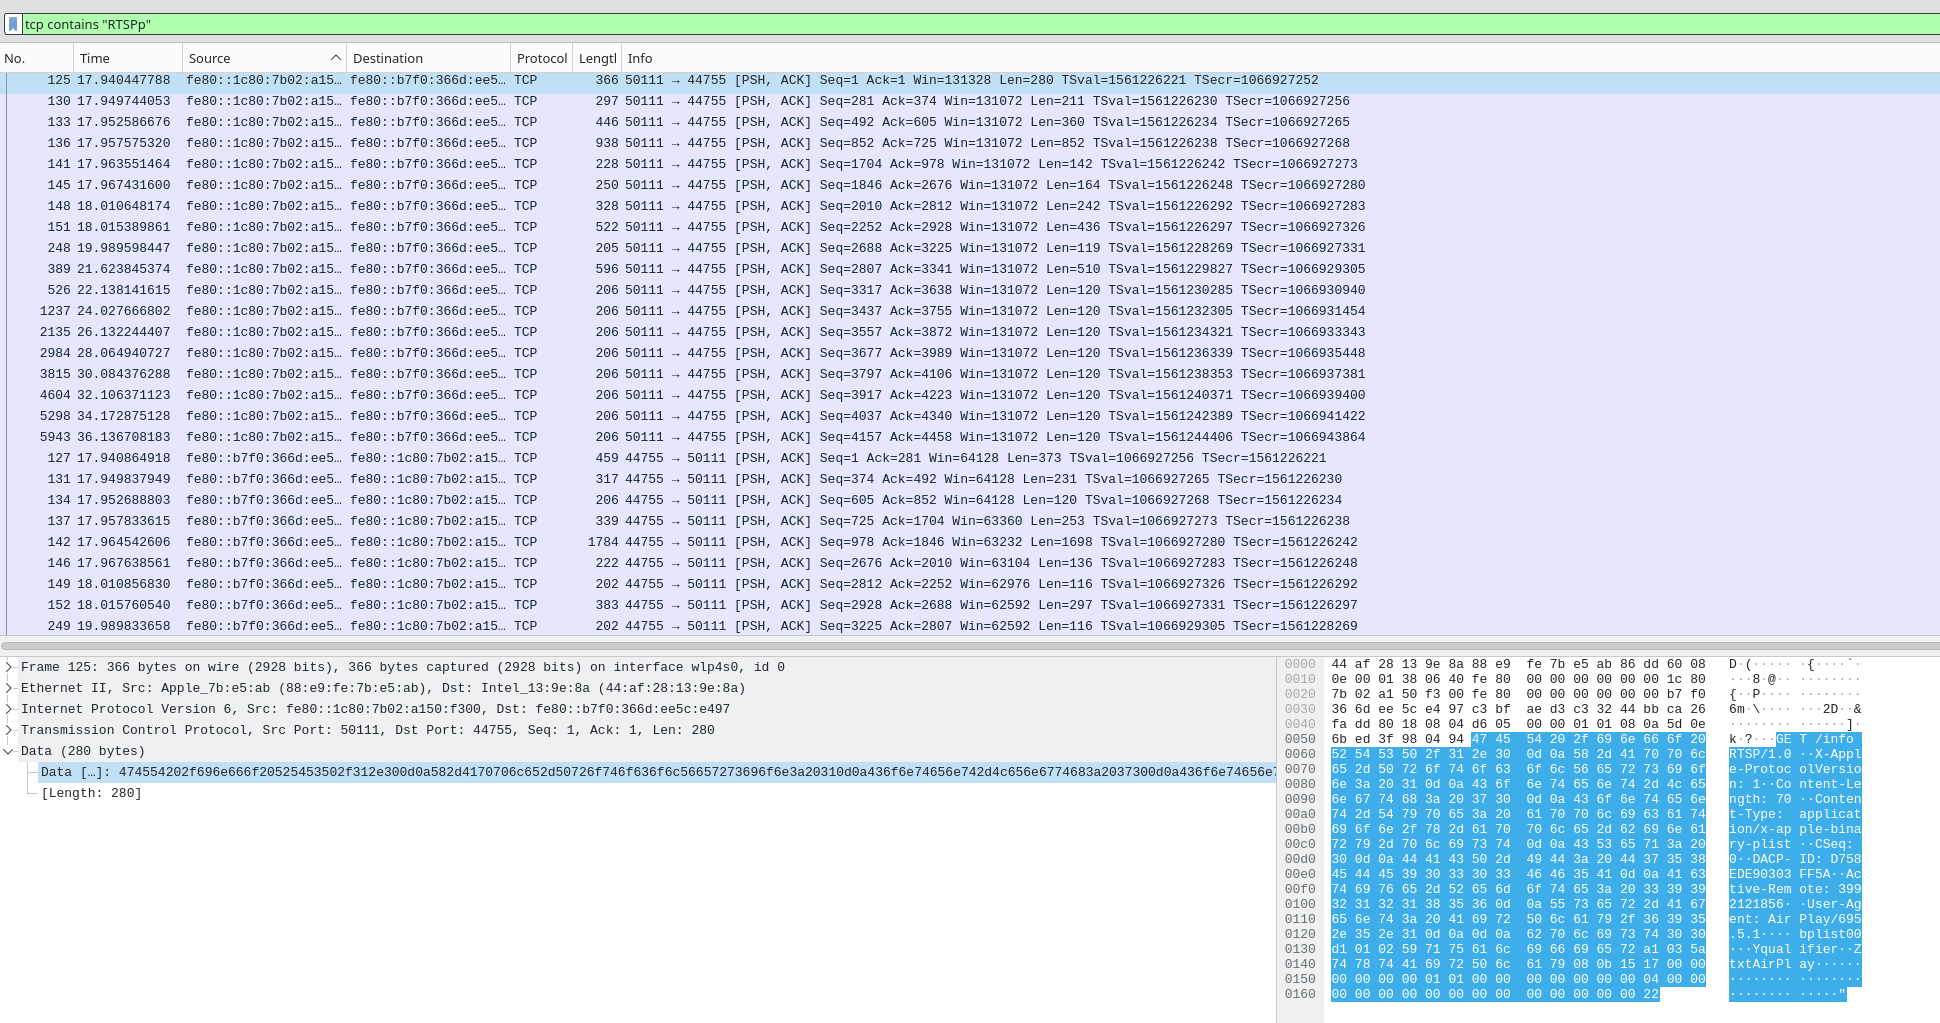Click ASCII text 'txtAirPl' in byte pane
The height and width of the screenshot is (1023, 1940).
(1761, 964)
